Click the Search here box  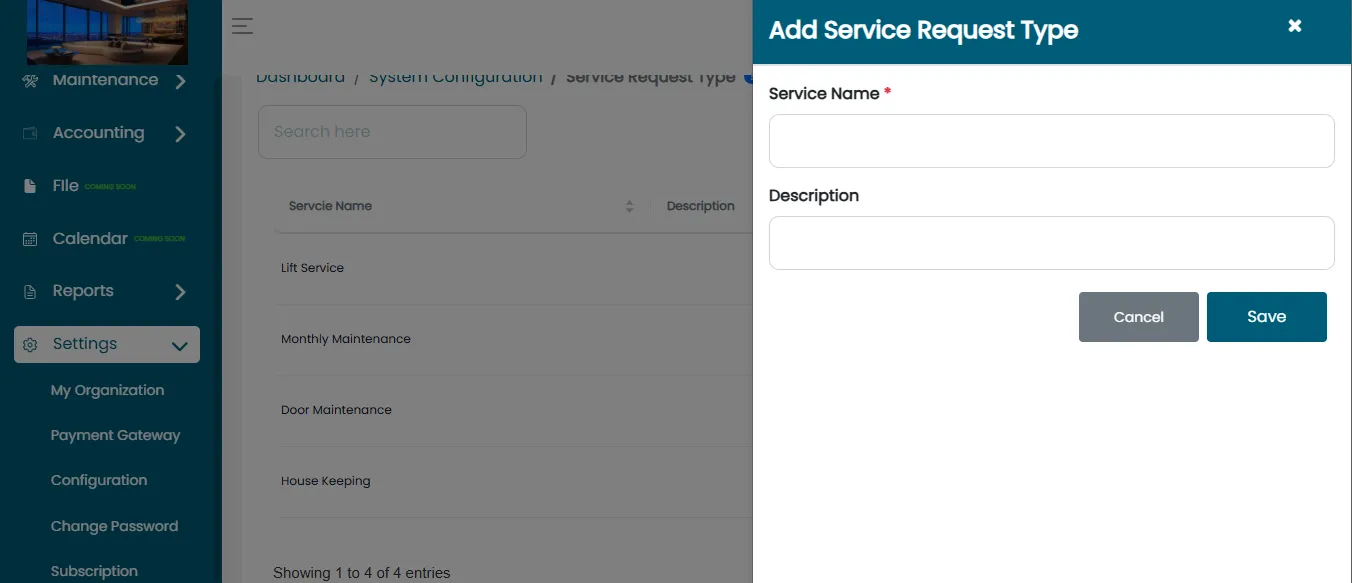392,132
